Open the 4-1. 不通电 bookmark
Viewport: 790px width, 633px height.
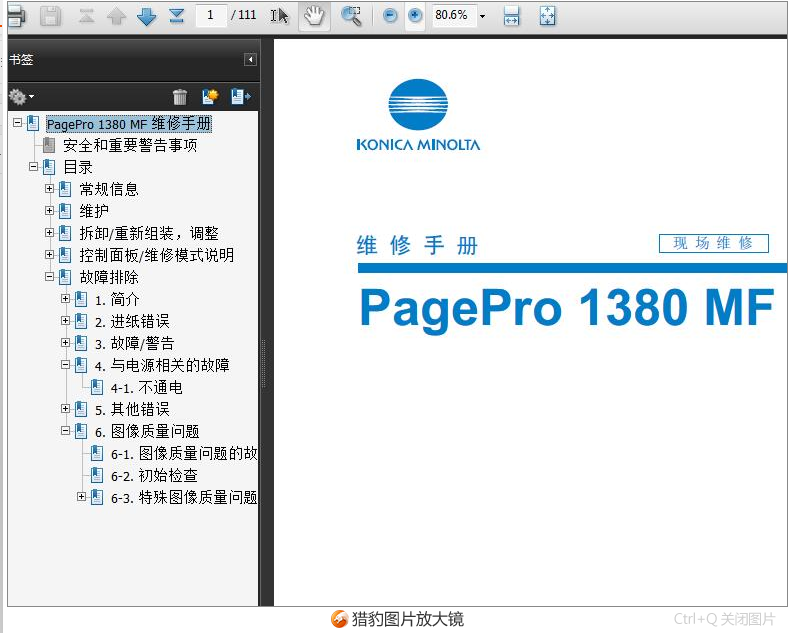[147, 387]
